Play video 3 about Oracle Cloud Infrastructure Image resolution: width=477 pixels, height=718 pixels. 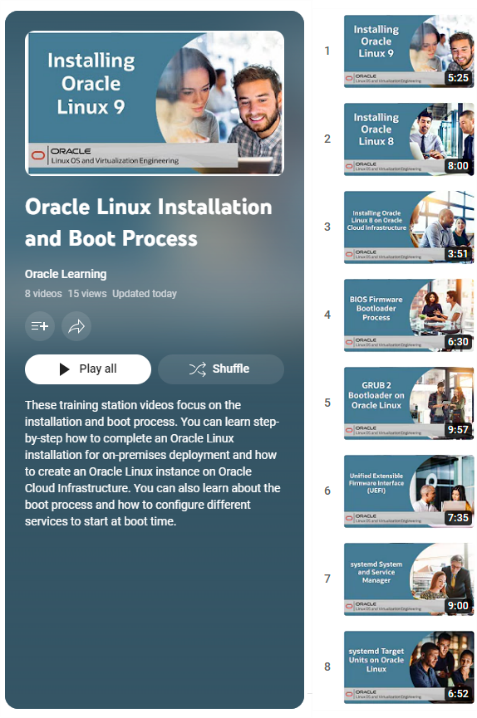409,227
